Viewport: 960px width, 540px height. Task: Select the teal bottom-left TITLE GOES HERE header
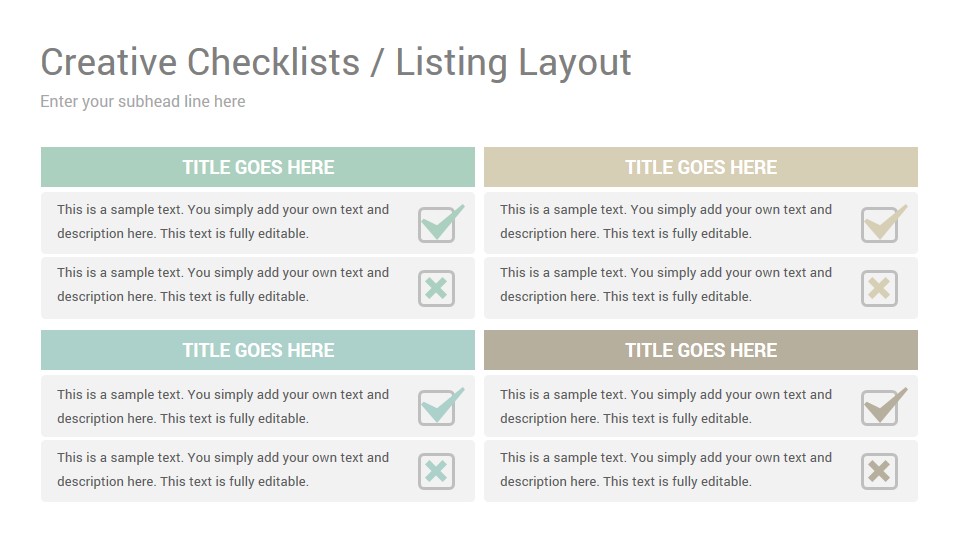(258, 350)
